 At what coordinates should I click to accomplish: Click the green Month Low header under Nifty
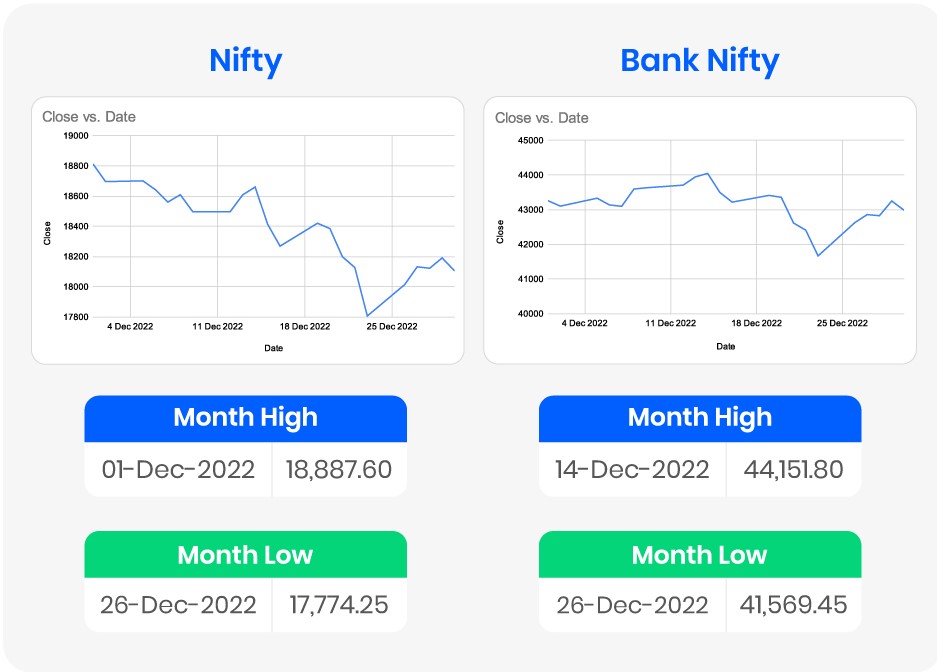[245, 554]
